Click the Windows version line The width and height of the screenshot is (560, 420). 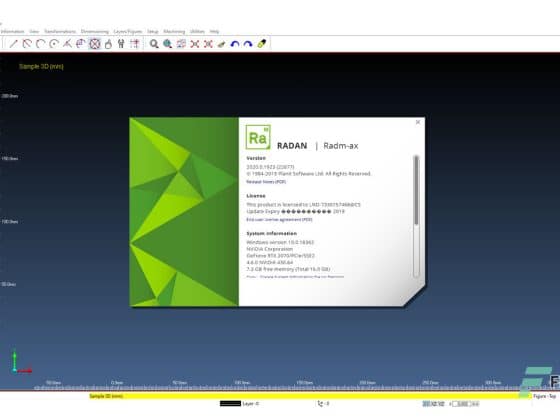[280, 242]
